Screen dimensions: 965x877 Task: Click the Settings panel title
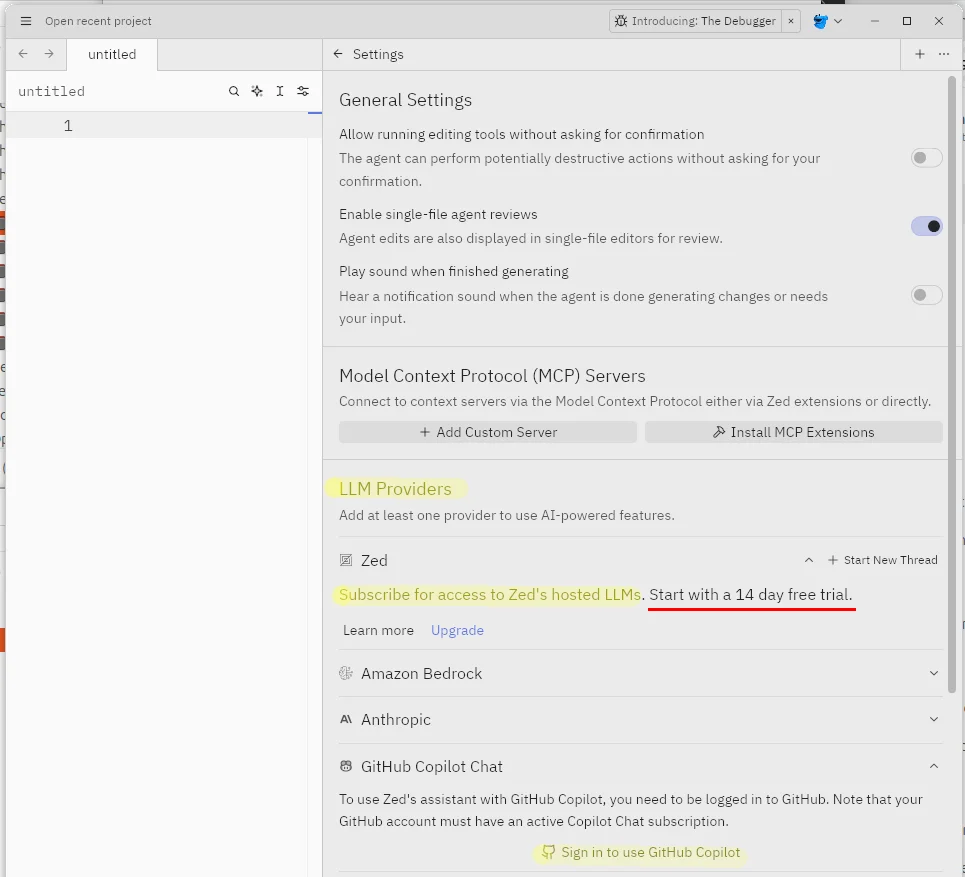tap(378, 54)
